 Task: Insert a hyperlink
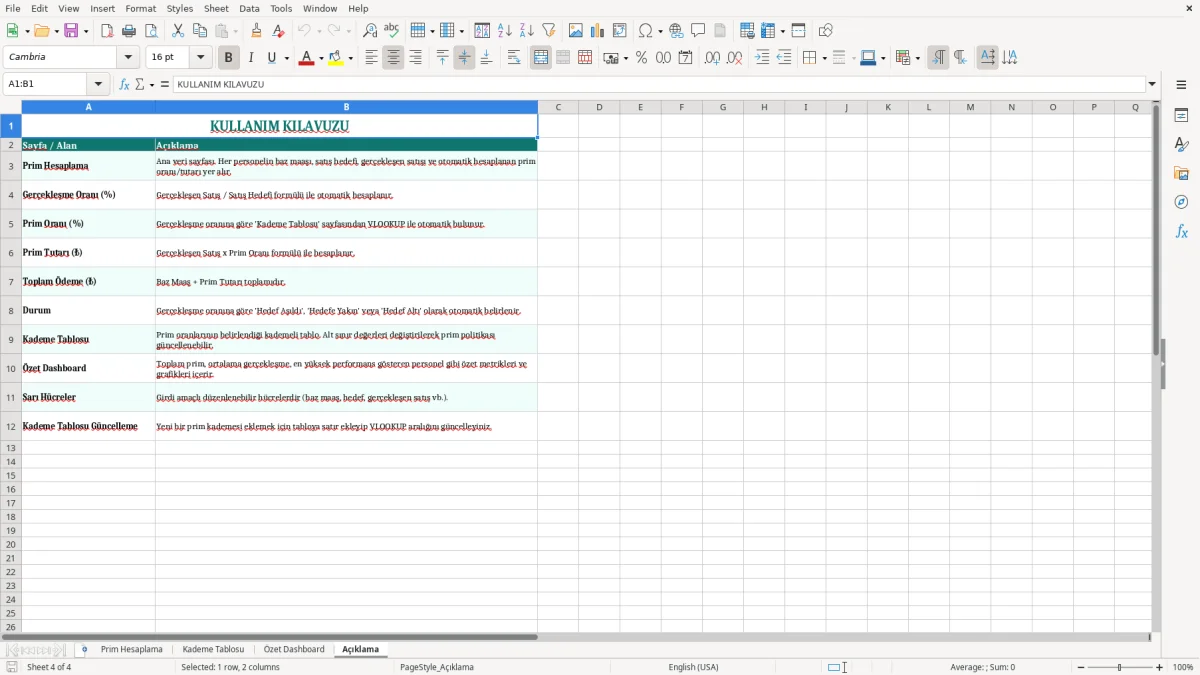point(676,31)
